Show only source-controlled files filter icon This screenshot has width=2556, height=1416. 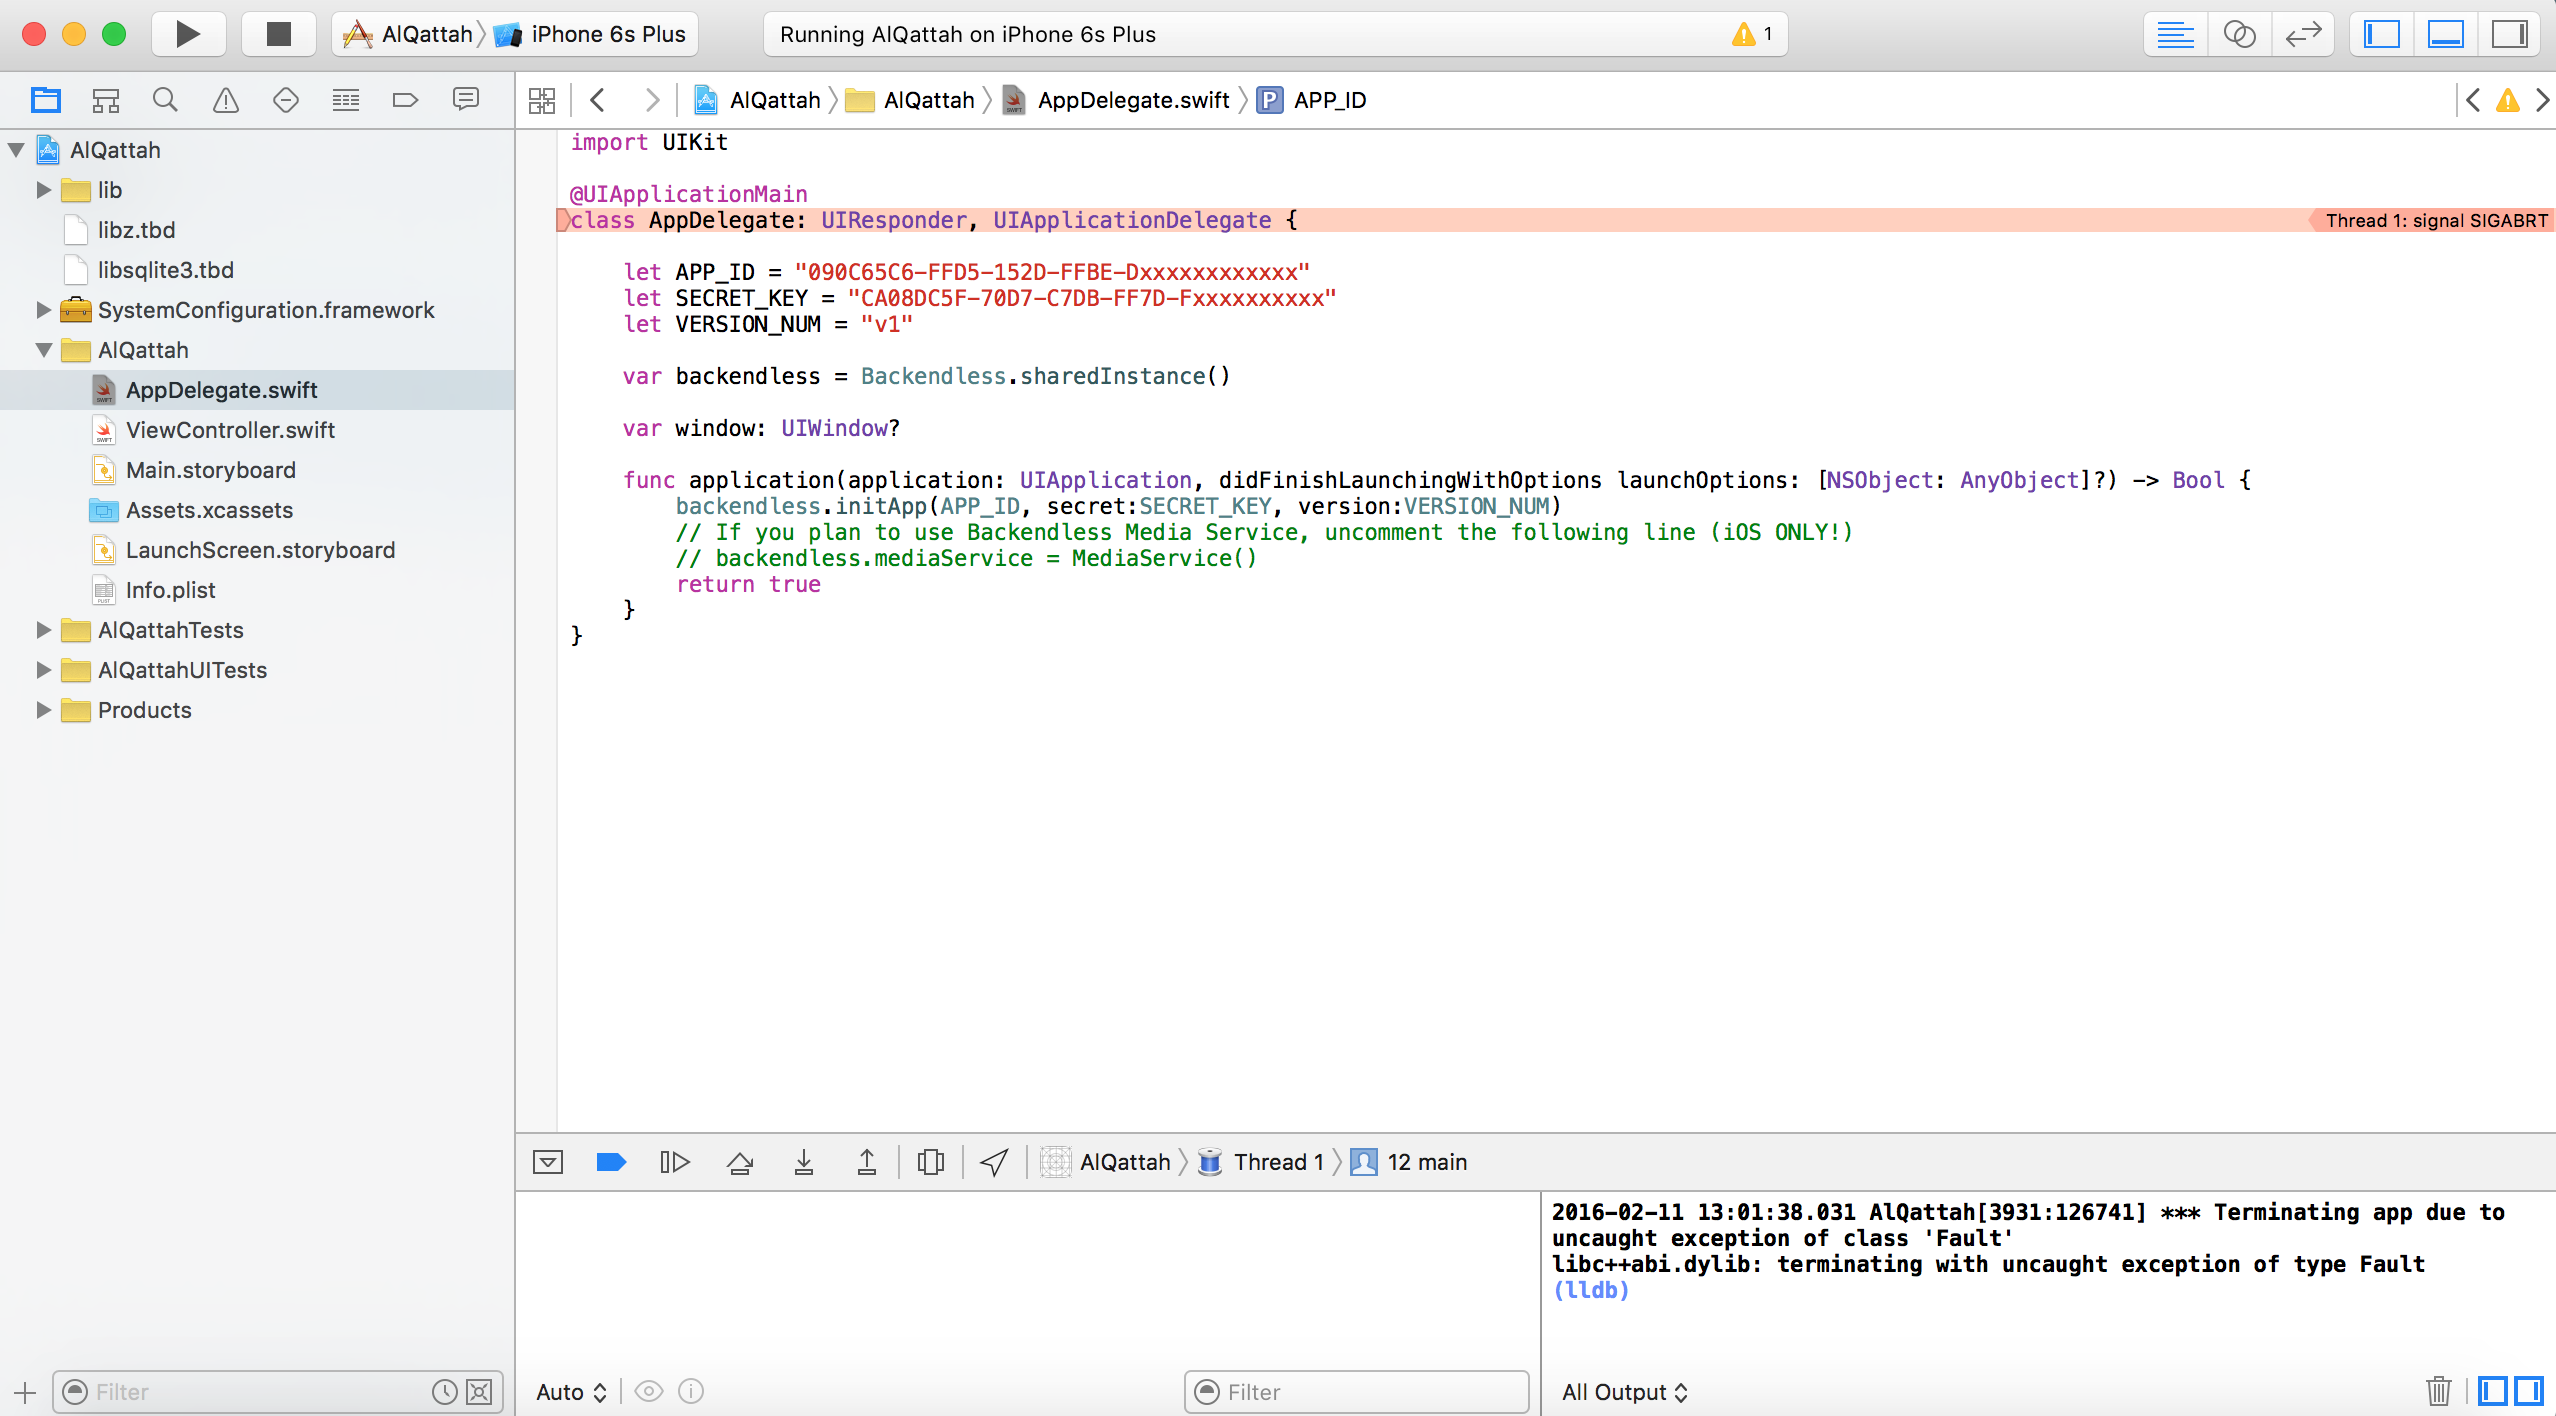[x=480, y=1392]
